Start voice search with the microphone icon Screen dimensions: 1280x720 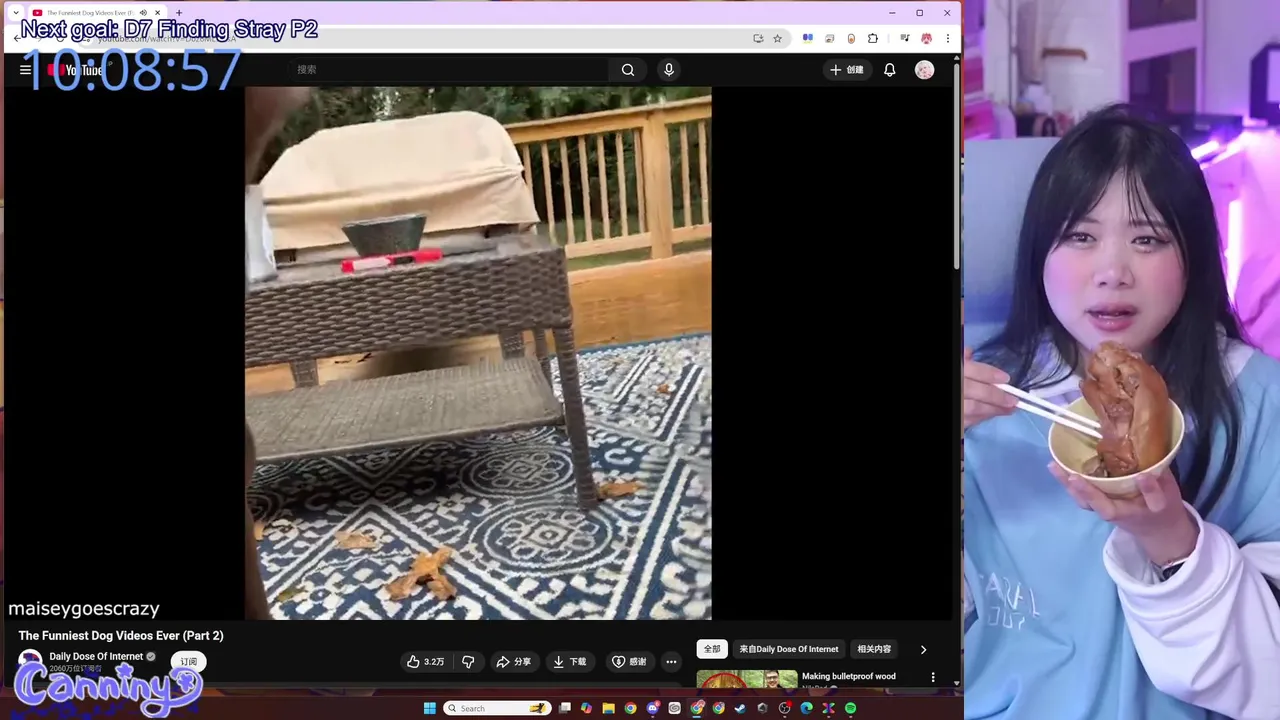pyautogui.click(x=669, y=70)
